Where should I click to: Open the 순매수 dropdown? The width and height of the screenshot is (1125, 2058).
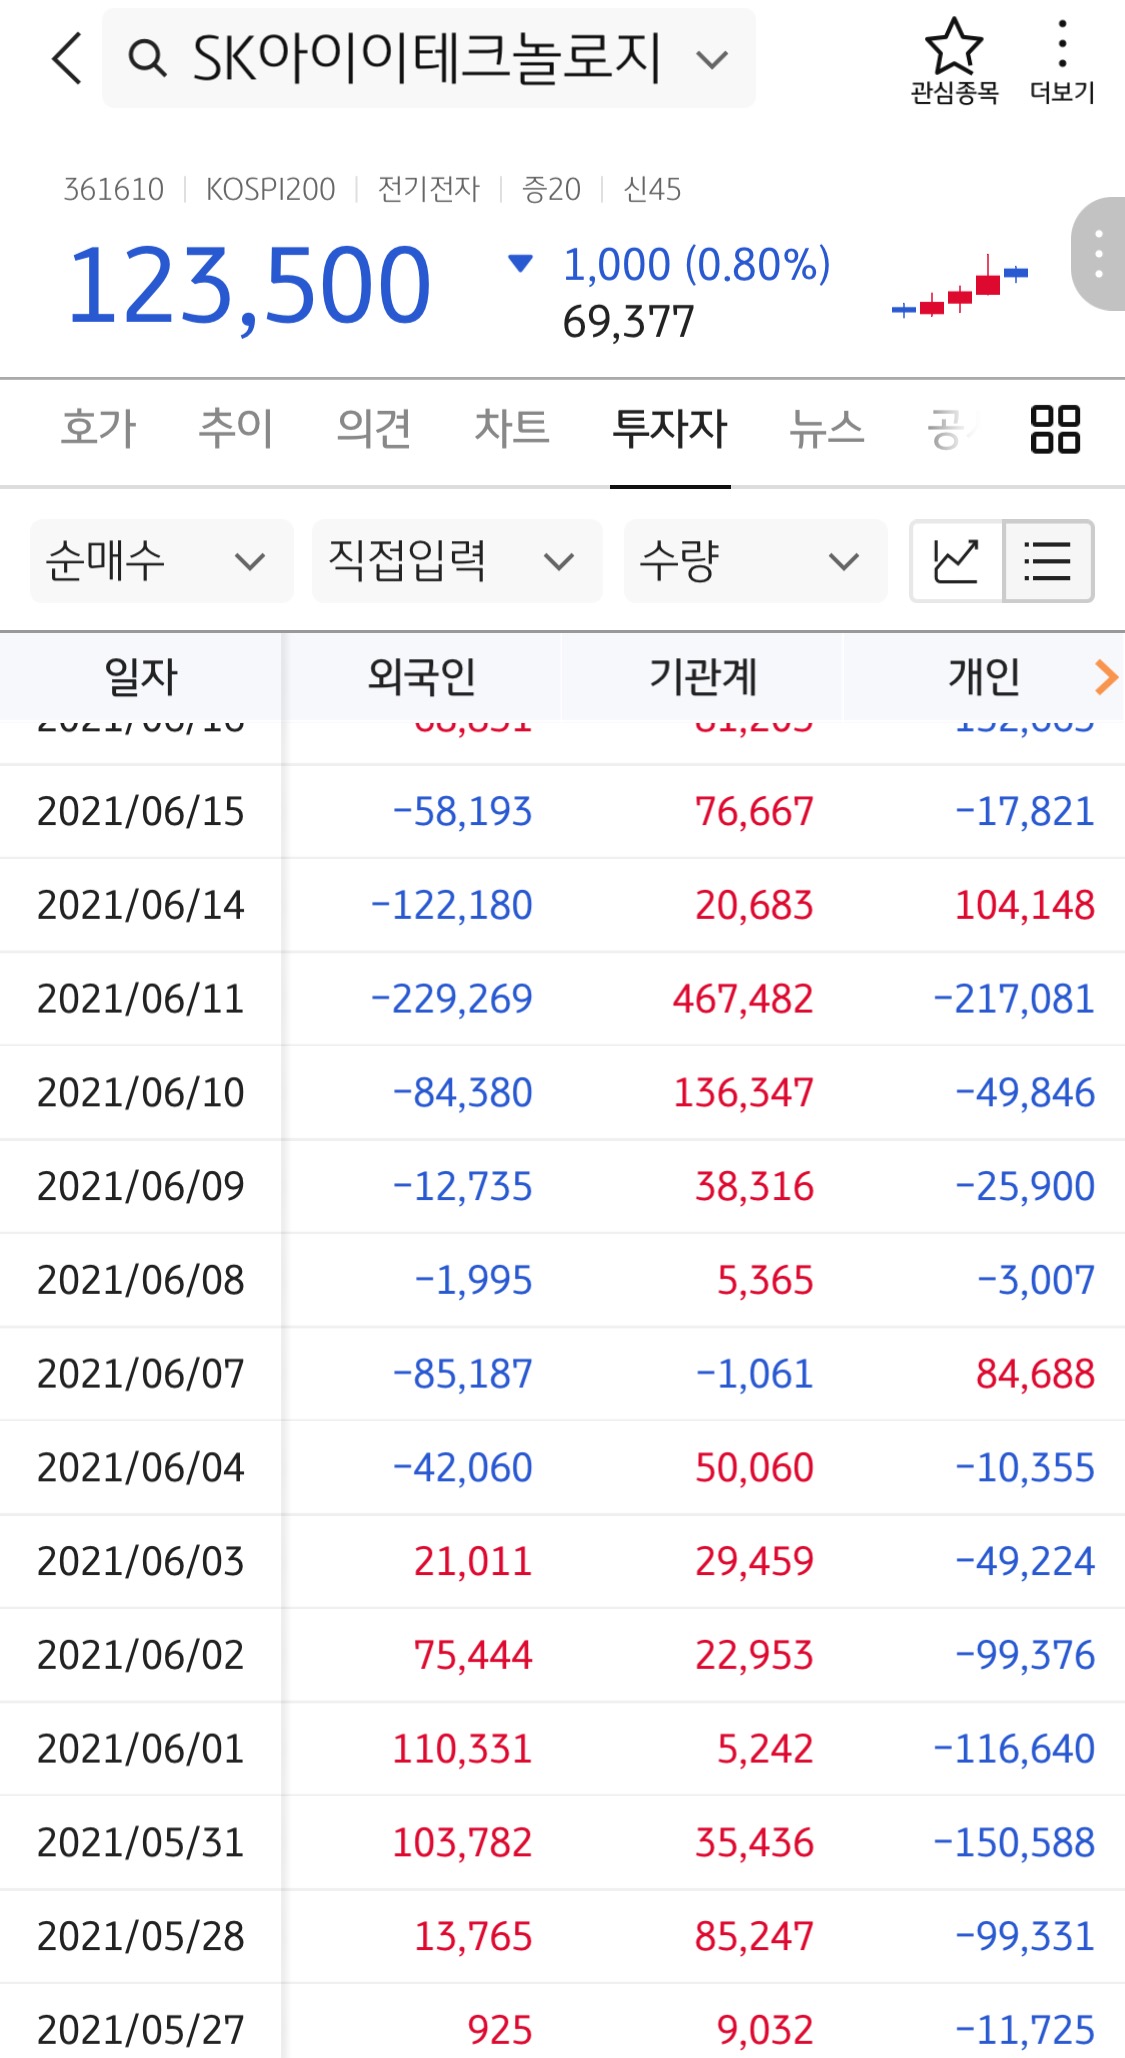coord(162,561)
